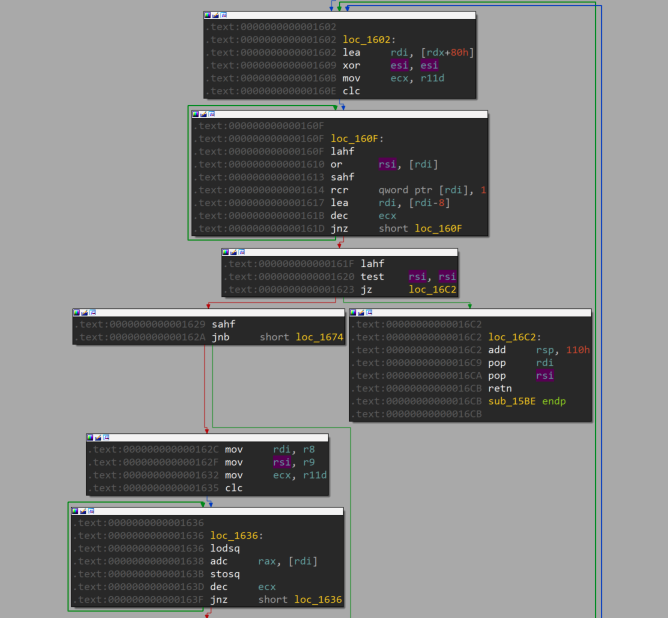Follow the loc_1674 jump target in jnb
Screen dimensions: 668x618
tap(320, 337)
